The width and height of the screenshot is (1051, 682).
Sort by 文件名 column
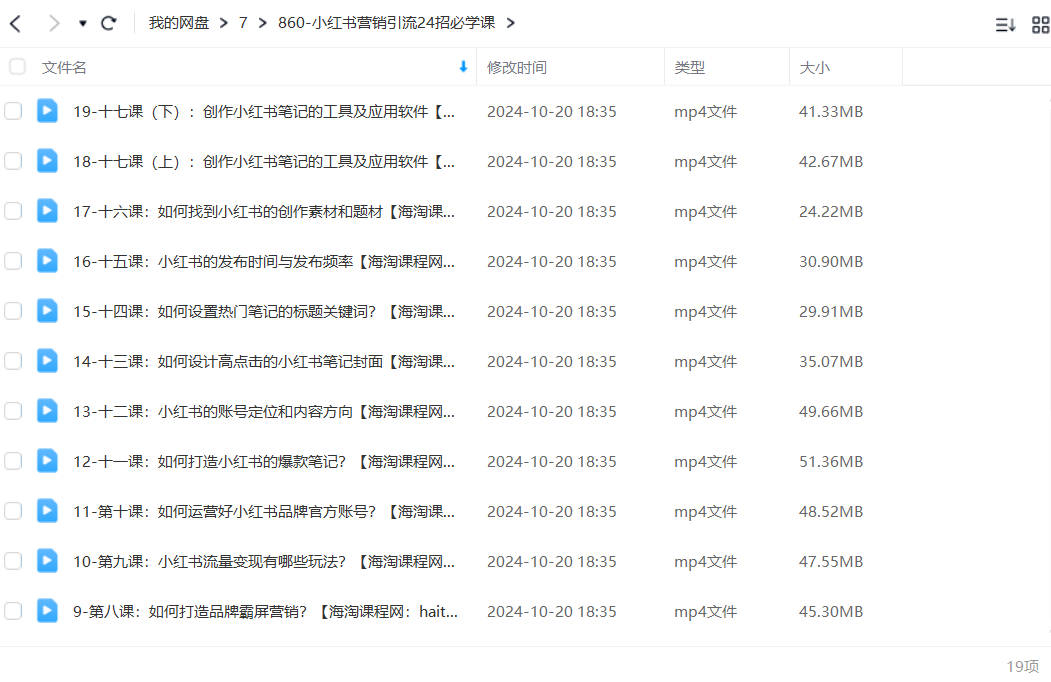[x=64, y=68]
